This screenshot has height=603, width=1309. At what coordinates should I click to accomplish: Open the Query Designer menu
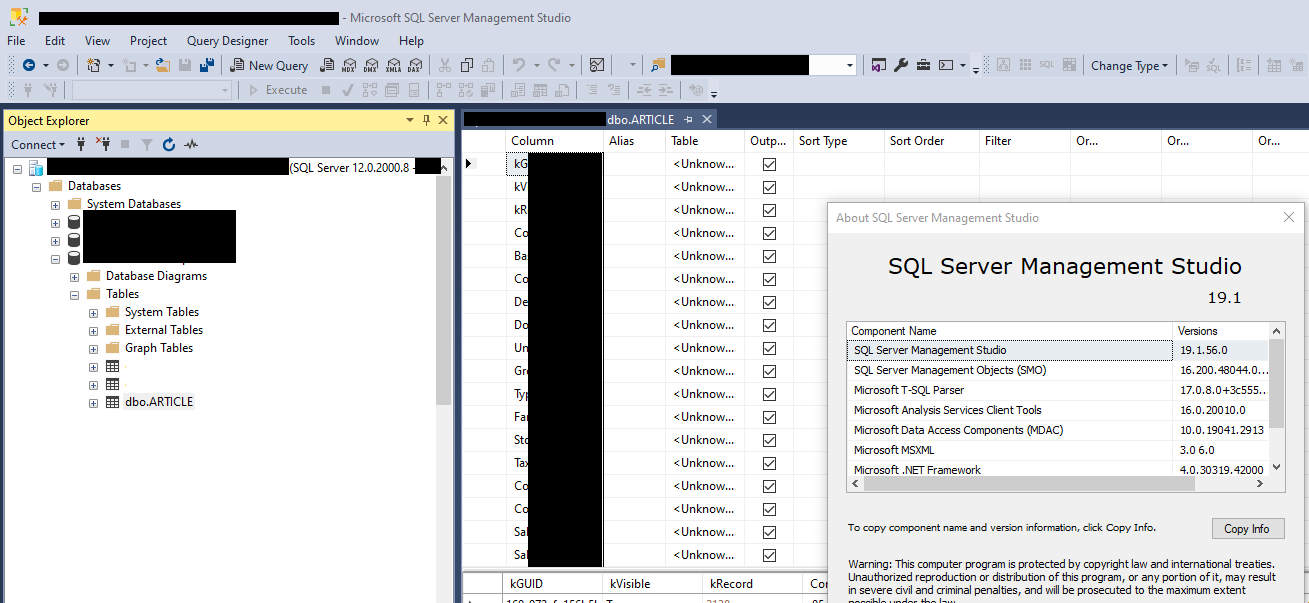228,41
